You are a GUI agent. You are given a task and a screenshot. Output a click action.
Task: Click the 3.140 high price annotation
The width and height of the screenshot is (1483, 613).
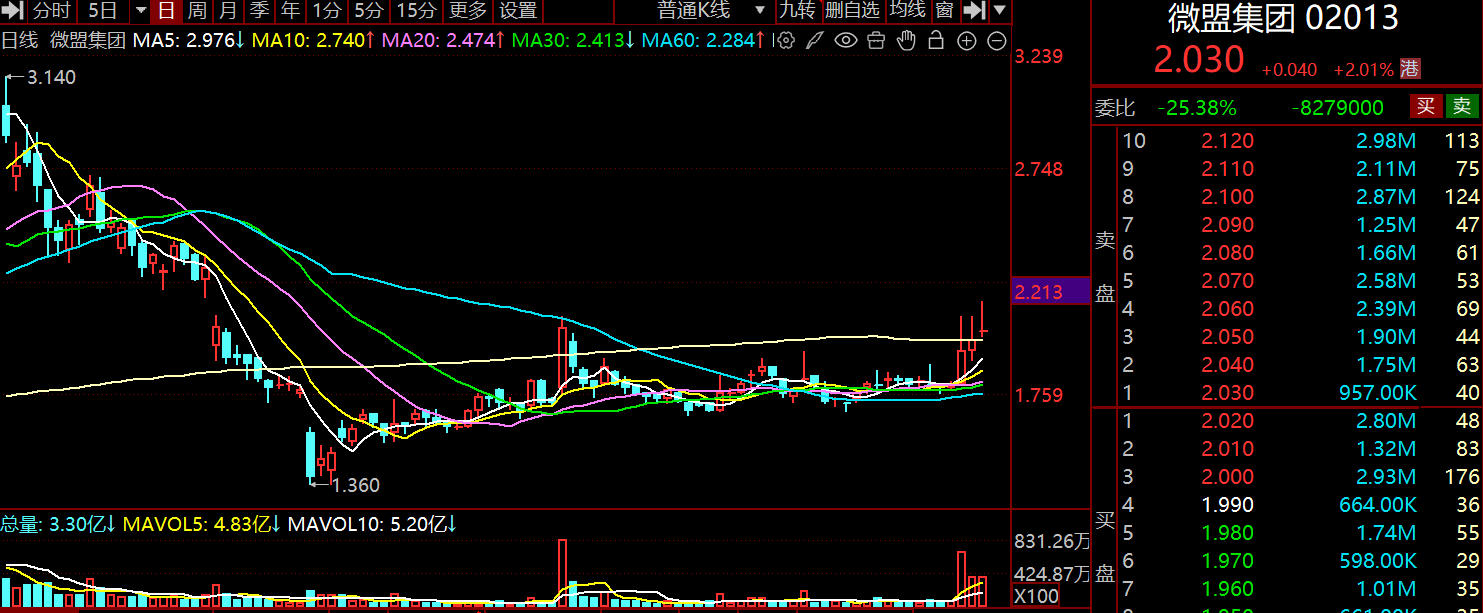click(52, 77)
